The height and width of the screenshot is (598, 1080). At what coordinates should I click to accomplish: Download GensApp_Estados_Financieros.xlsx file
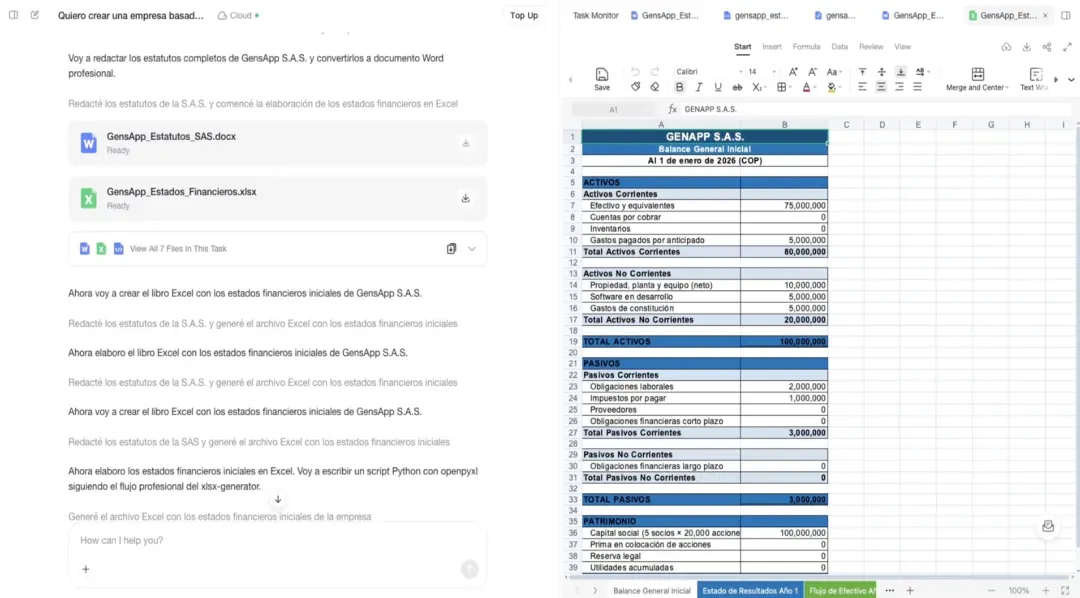(466, 198)
